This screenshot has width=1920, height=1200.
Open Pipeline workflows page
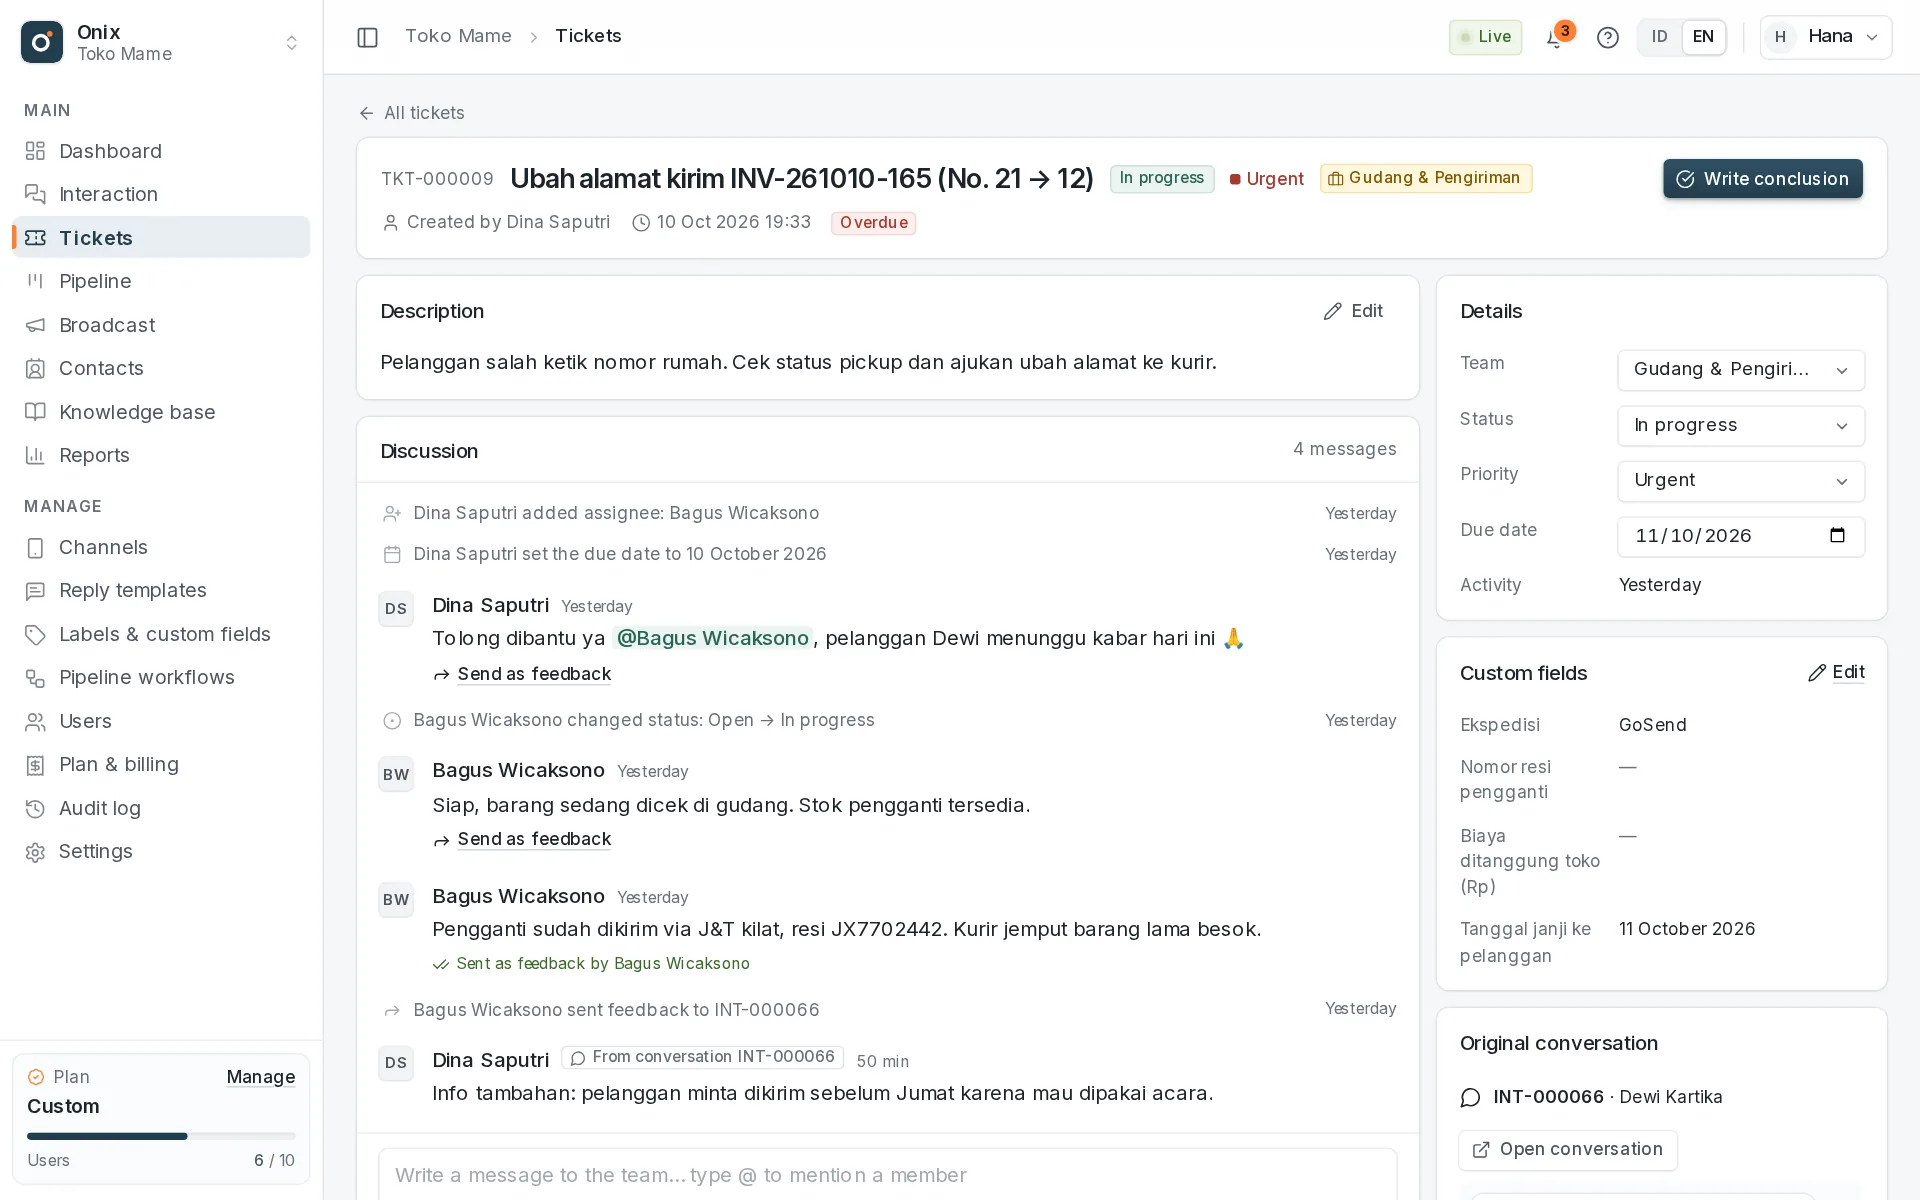161,677
